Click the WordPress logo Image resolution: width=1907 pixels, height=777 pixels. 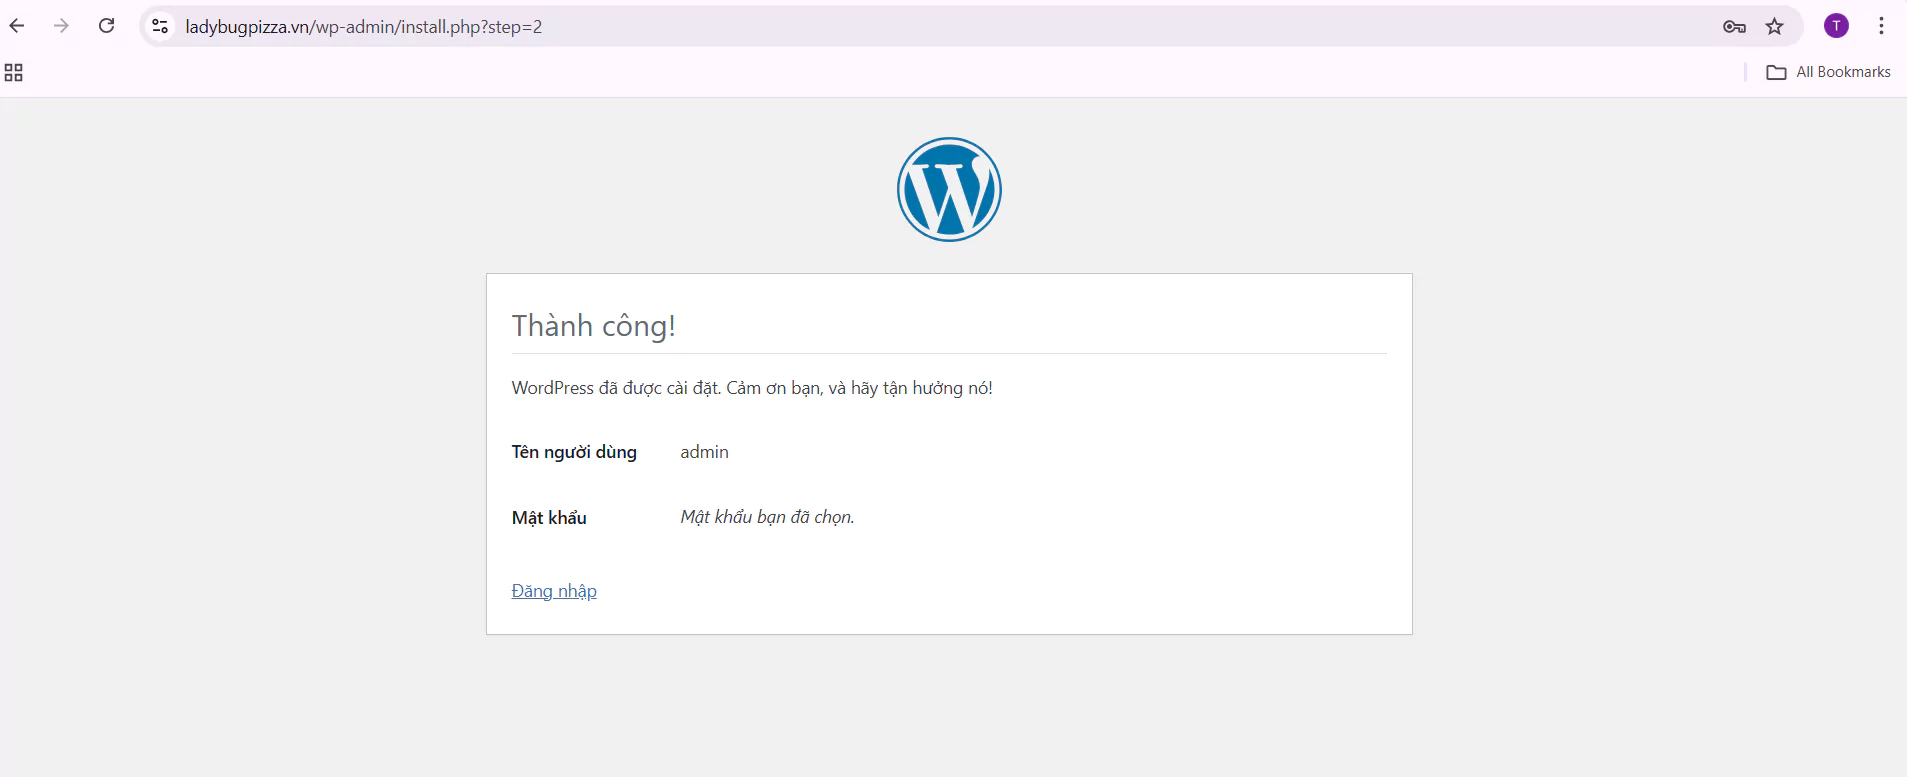coord(949,189)
